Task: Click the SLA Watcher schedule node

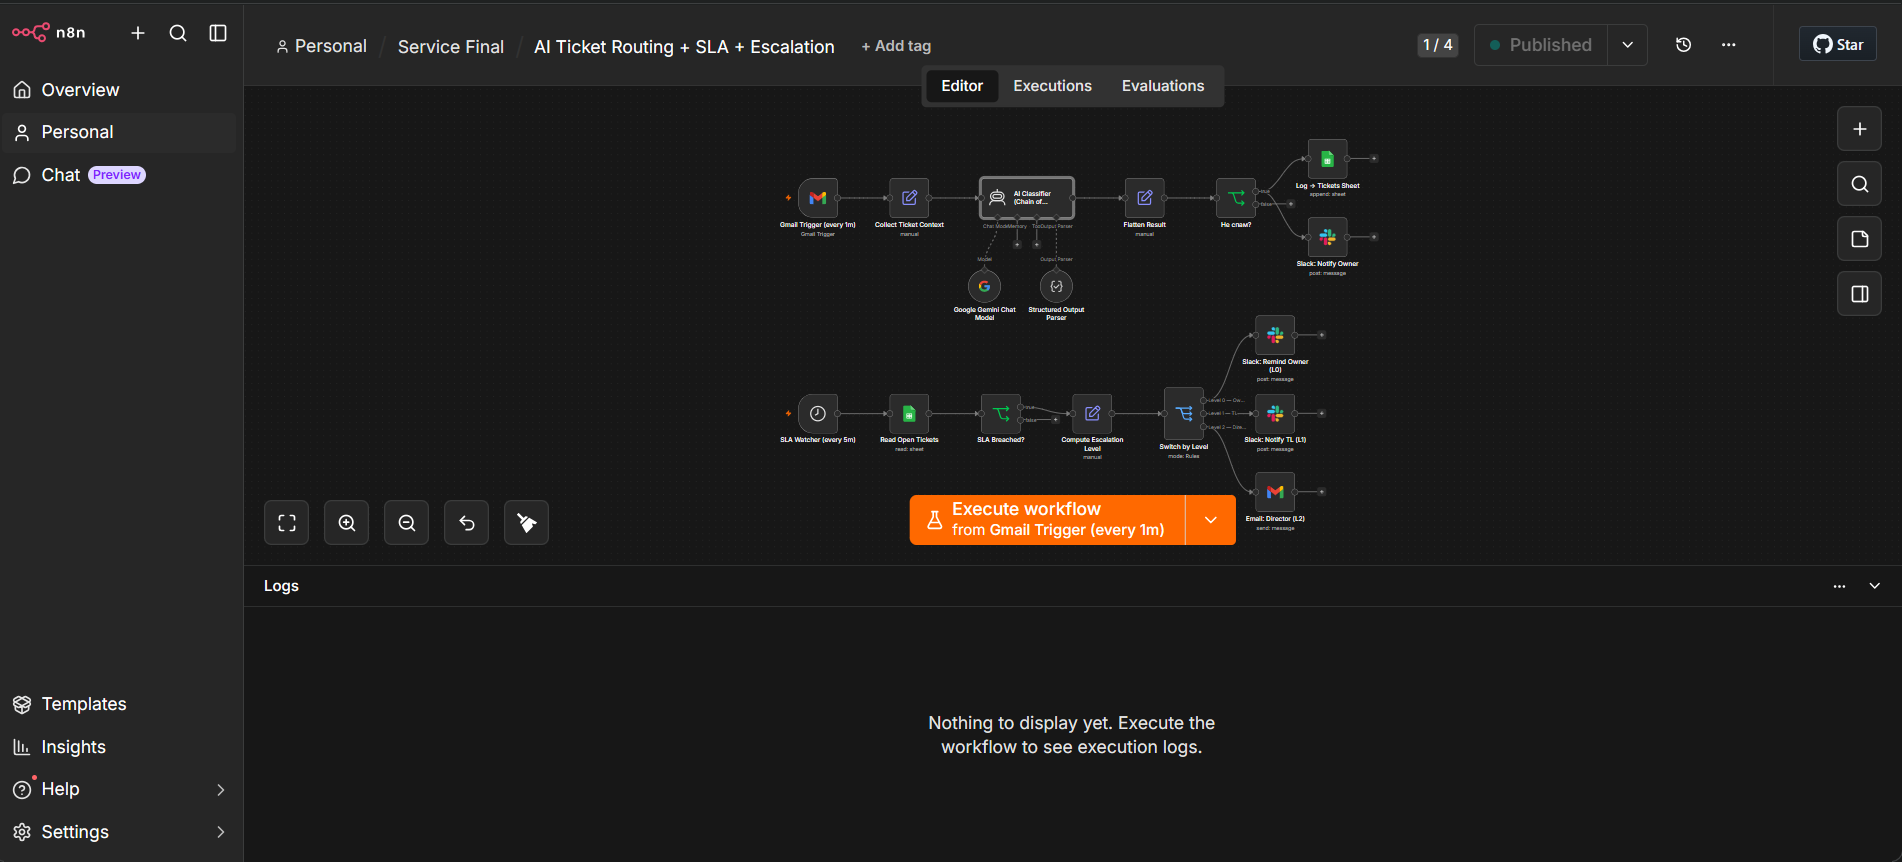Action: [817, 413]
